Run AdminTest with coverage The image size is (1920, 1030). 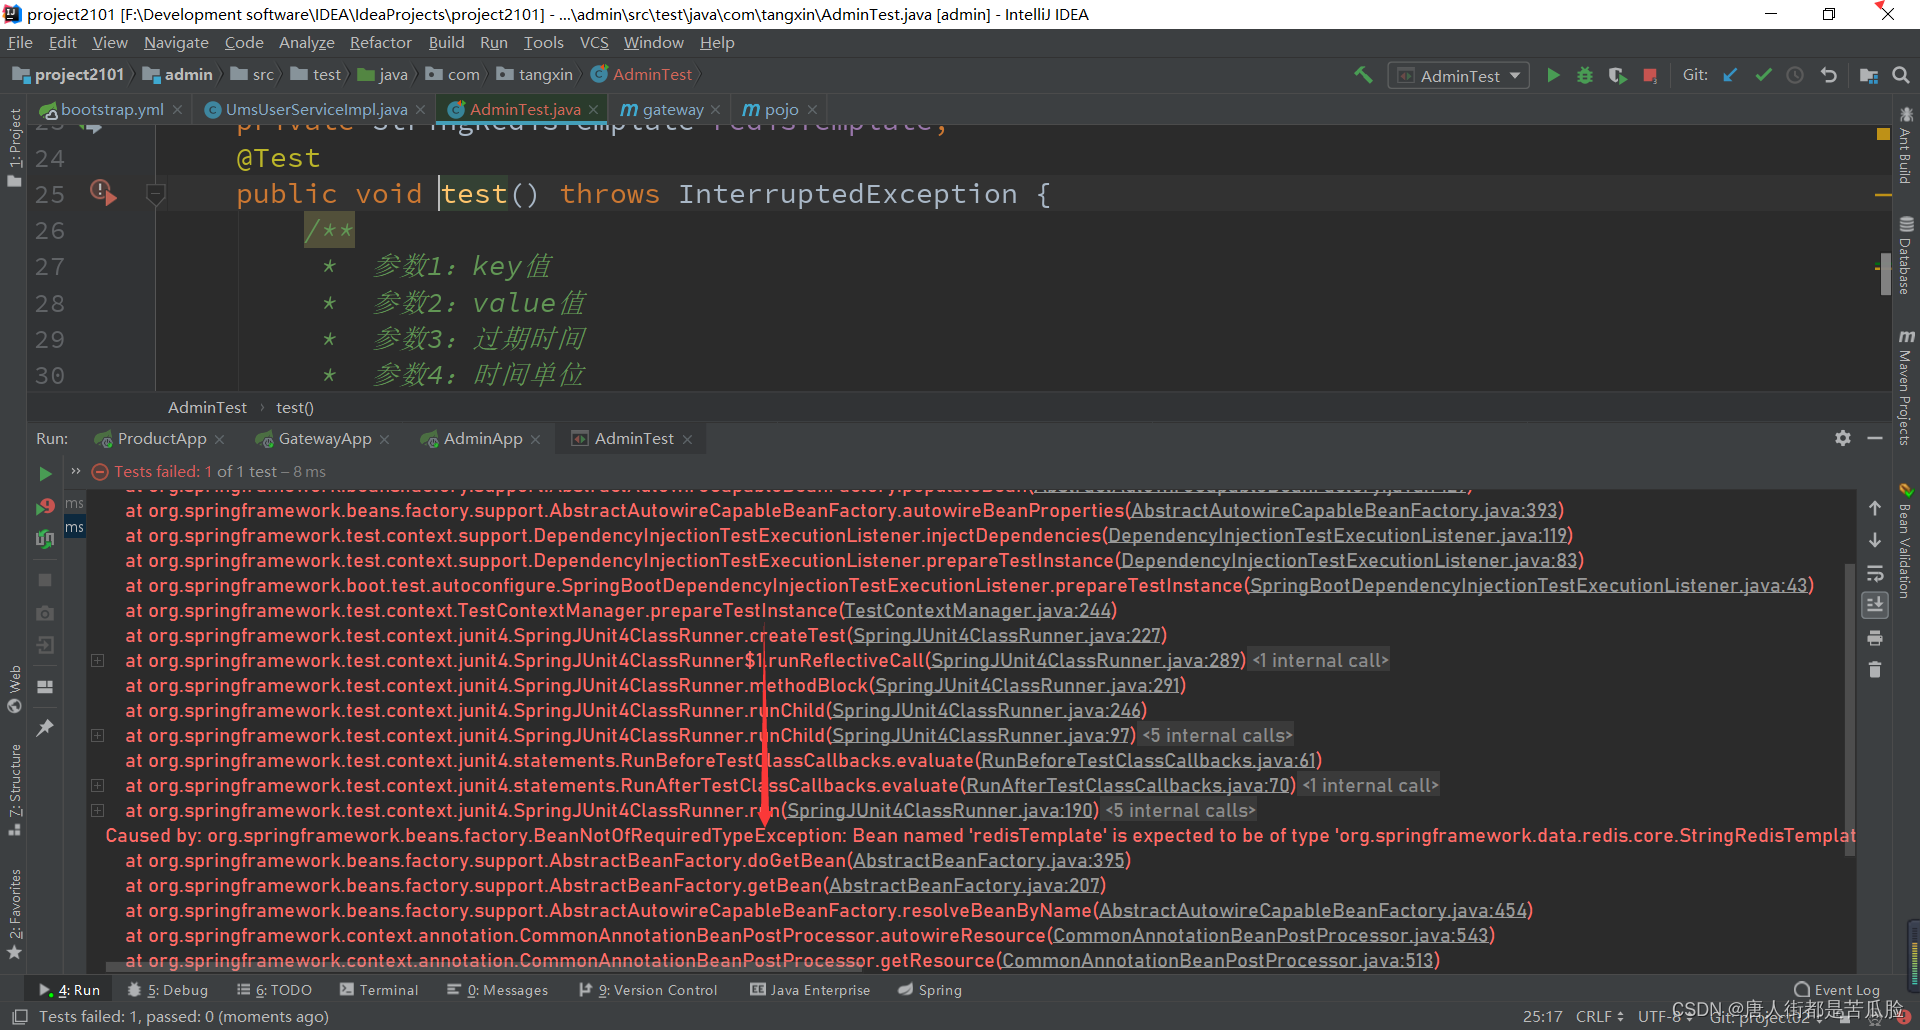click(x=1617, y=75)
